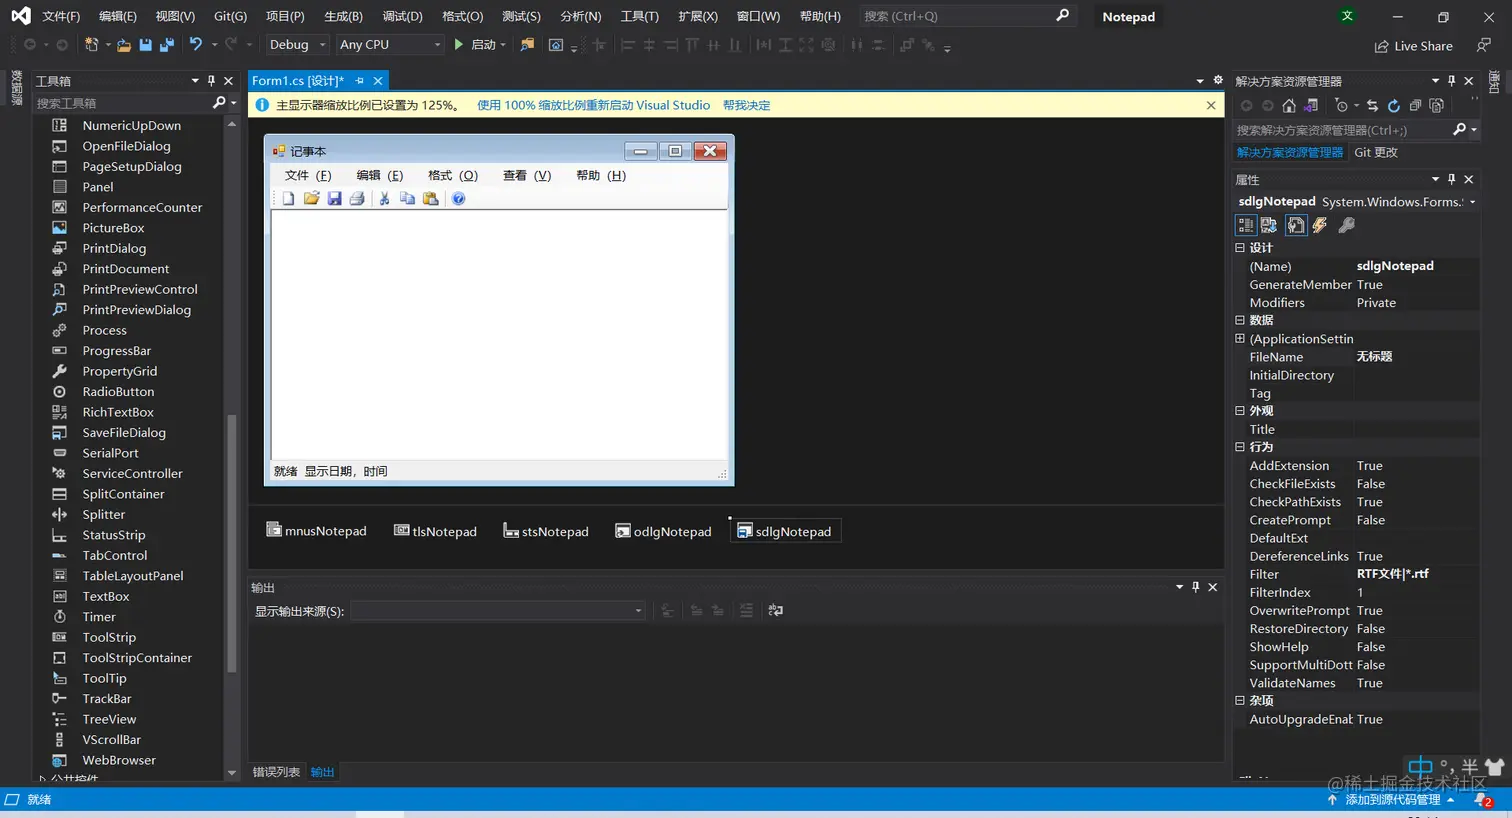Viewport: 1512px width, 818px height.
Task: Click Refresh icon in Solution Explorer toolbar
Action: click(1393, 105)
